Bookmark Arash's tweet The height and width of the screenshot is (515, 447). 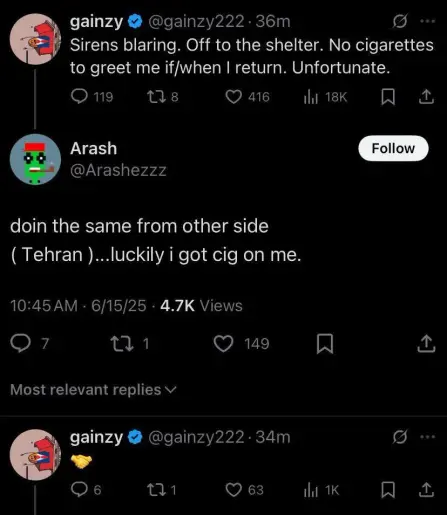[325, 344]
